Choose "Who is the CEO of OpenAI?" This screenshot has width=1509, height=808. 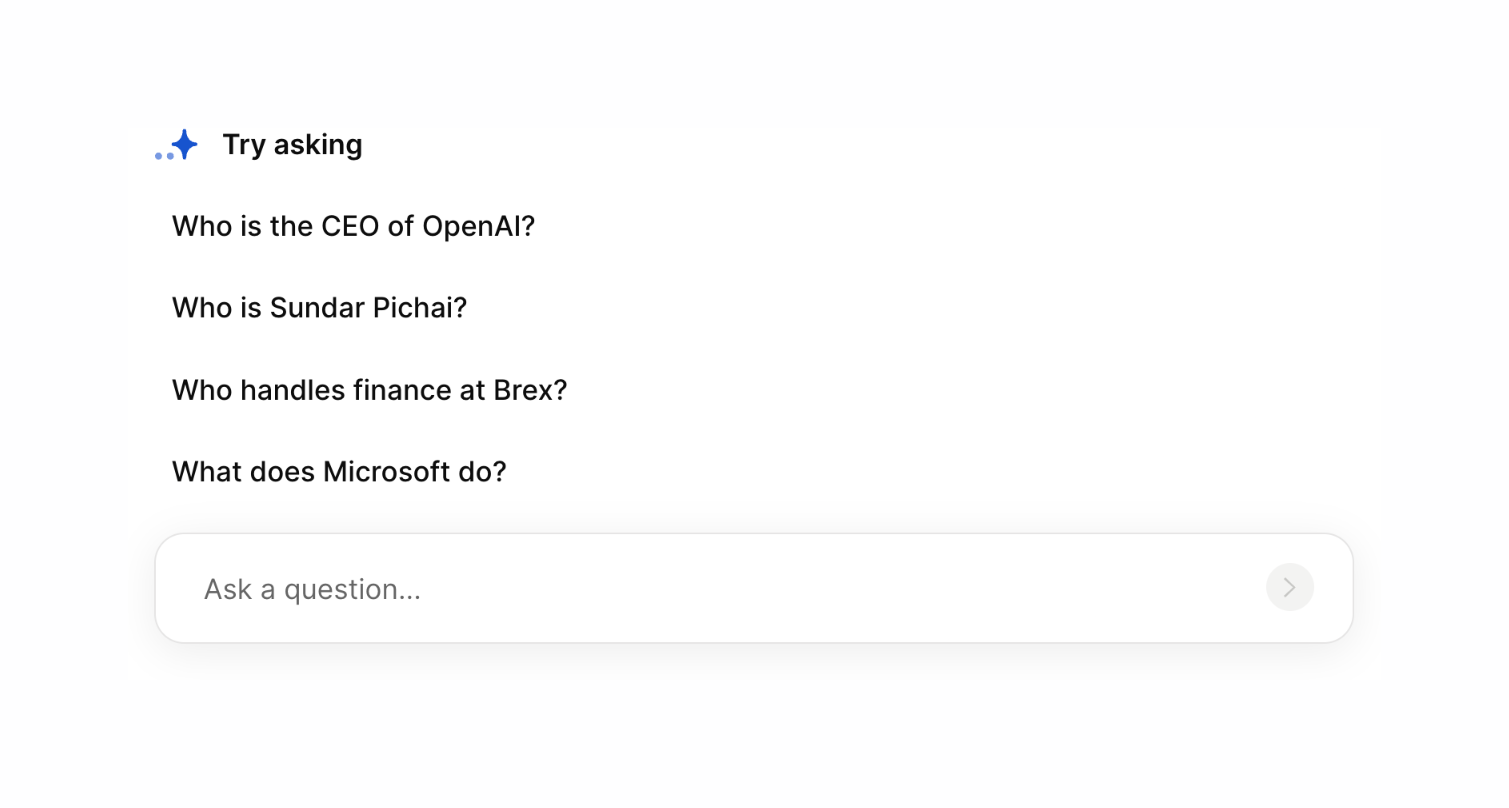tap(353, 226)
